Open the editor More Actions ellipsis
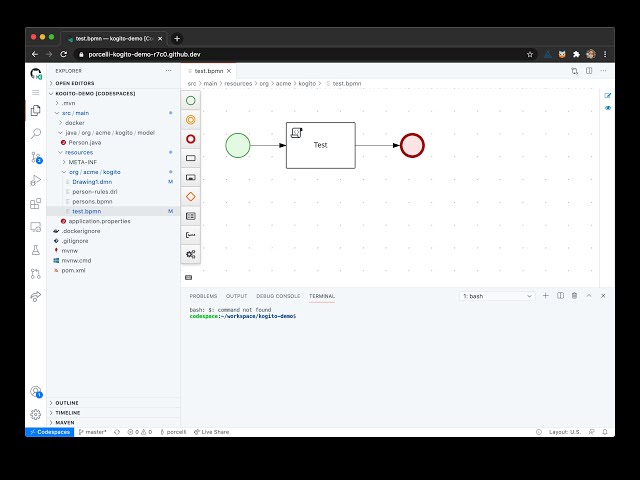This screenshot has height=480, width=640. pos(603,71)
